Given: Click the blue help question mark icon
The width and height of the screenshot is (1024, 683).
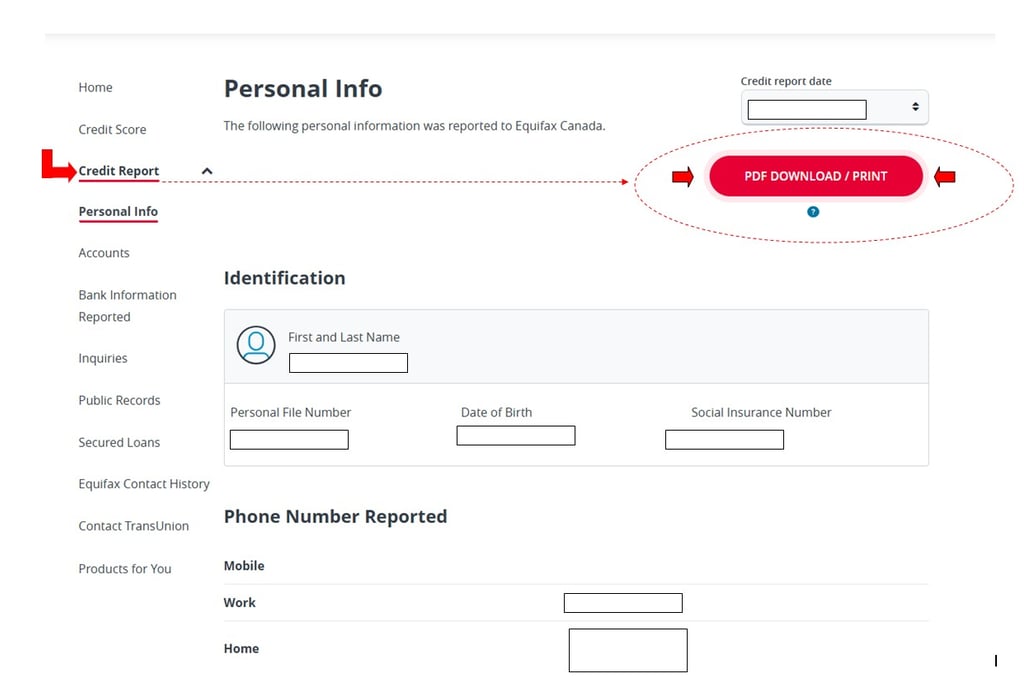Looking at the screenshot, I should pos(813,211).
